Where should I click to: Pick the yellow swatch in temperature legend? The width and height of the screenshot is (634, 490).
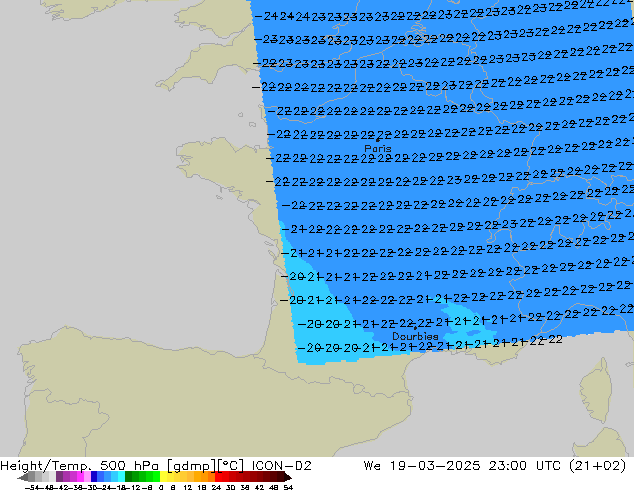170,477
